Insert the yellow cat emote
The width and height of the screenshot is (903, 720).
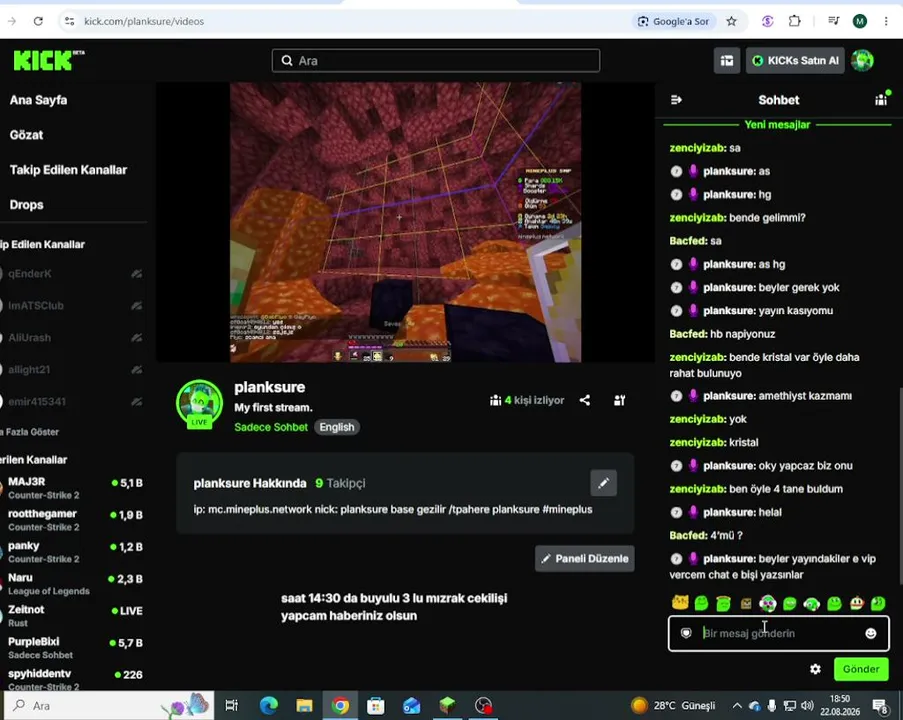pyautogui.click(x=680, y=603)
